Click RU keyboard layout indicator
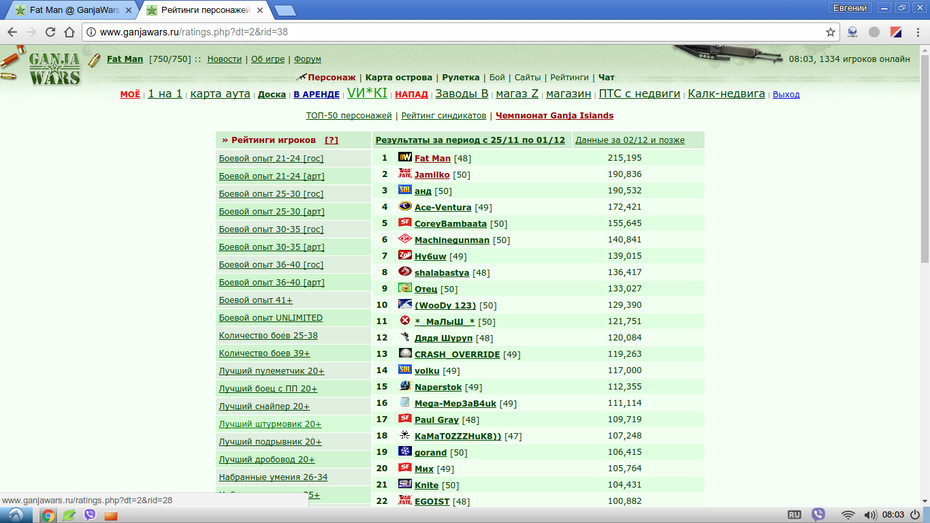 pyautogui.click(x=794, y=515)
